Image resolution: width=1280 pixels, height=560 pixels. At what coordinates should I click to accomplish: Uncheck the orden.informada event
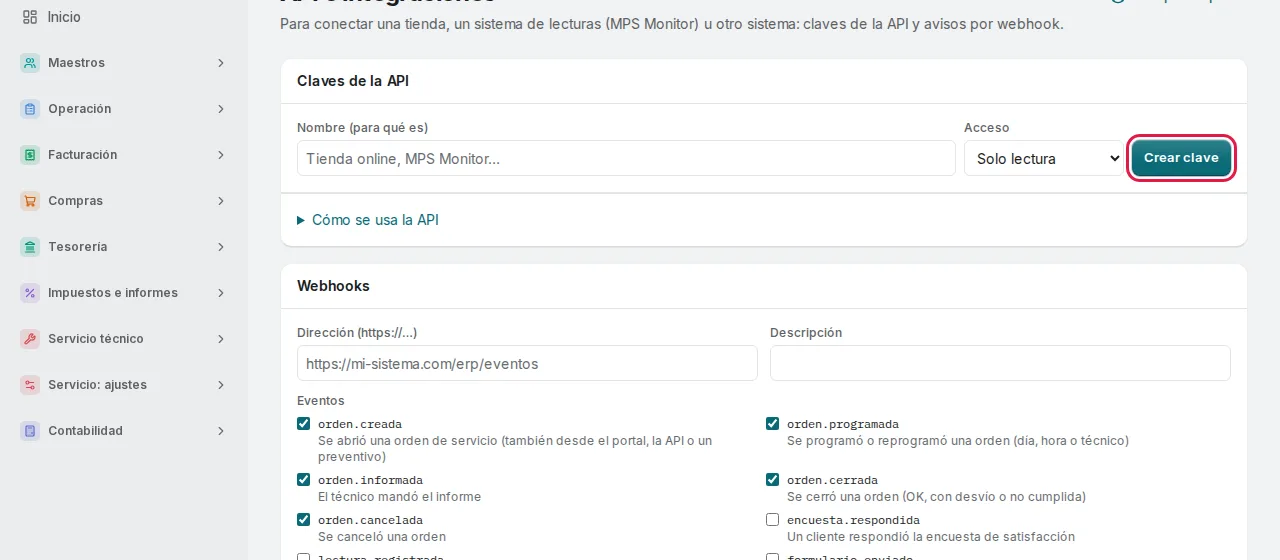coord(304,480)
